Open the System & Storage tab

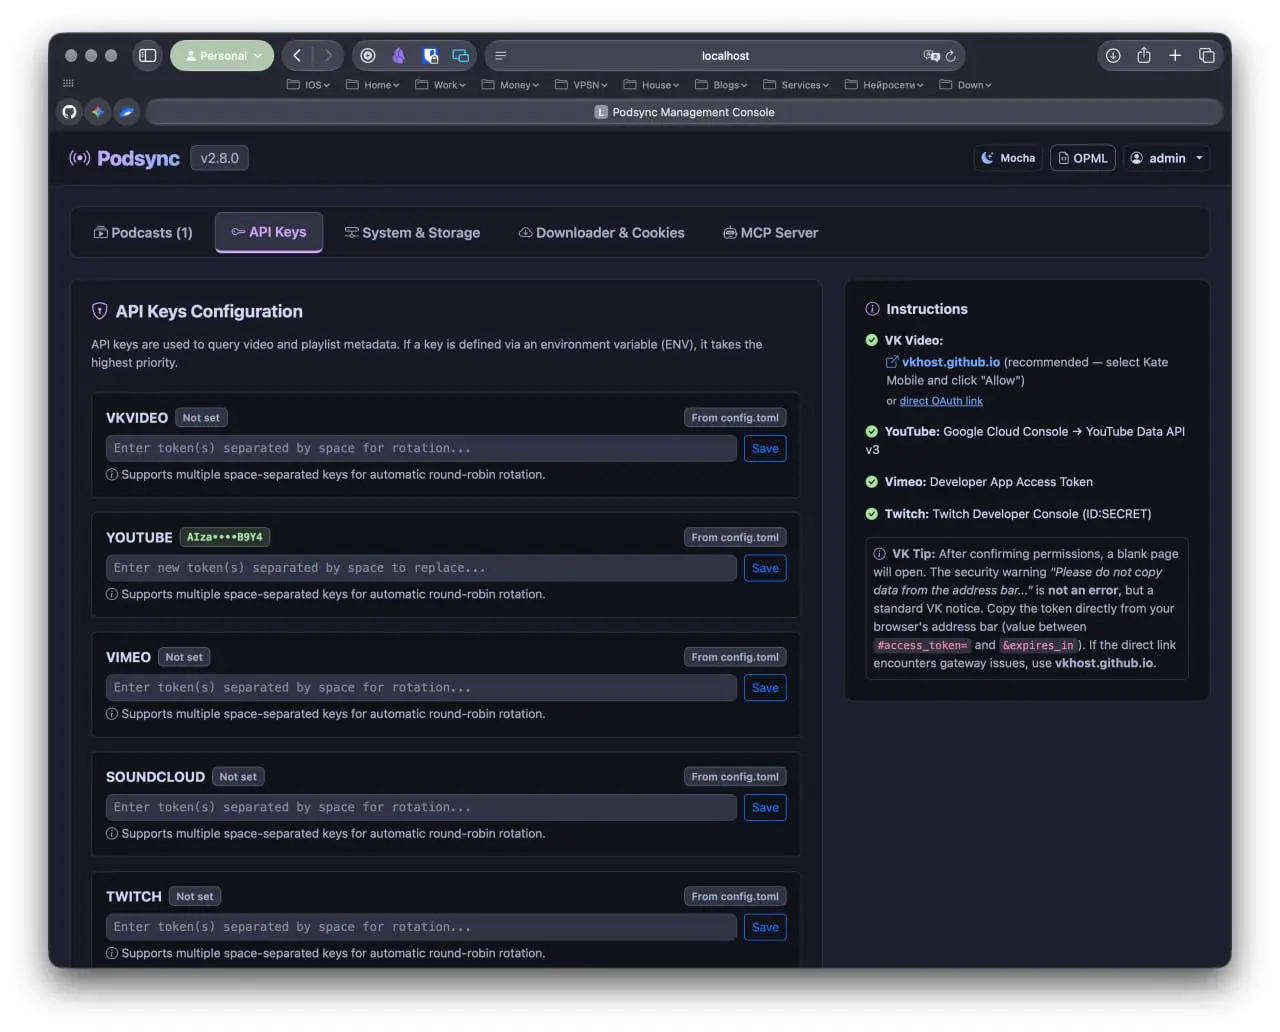point(412,233)
